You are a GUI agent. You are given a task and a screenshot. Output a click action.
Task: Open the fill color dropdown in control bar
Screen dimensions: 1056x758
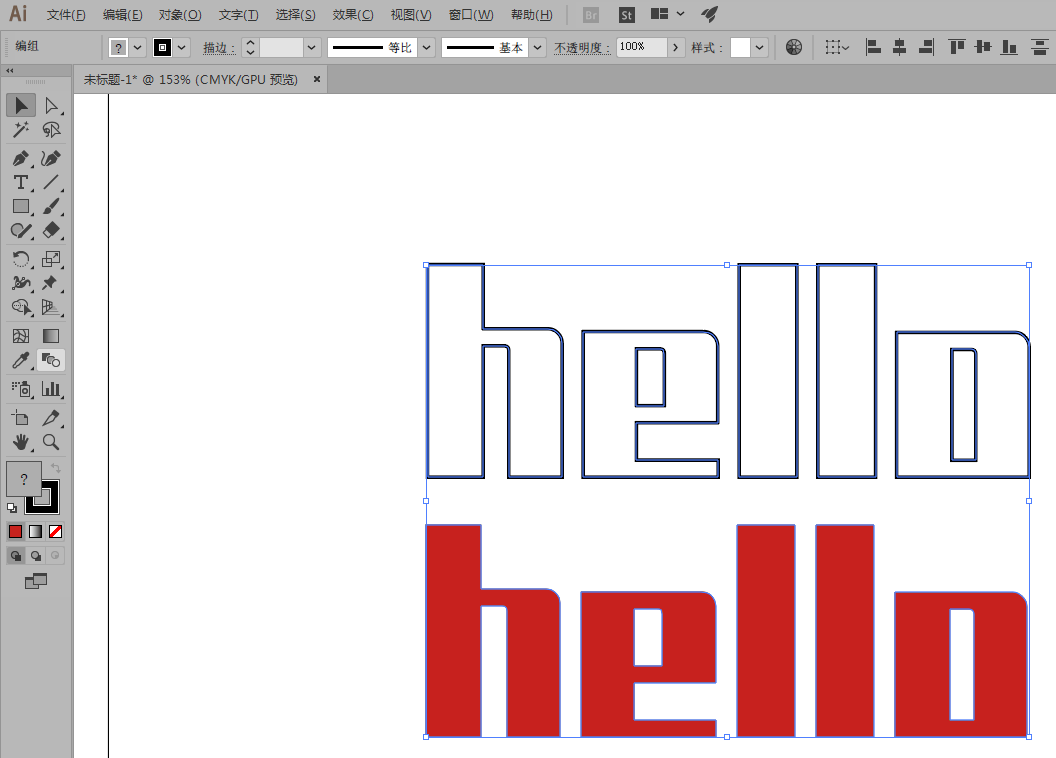tap(137, 47)
